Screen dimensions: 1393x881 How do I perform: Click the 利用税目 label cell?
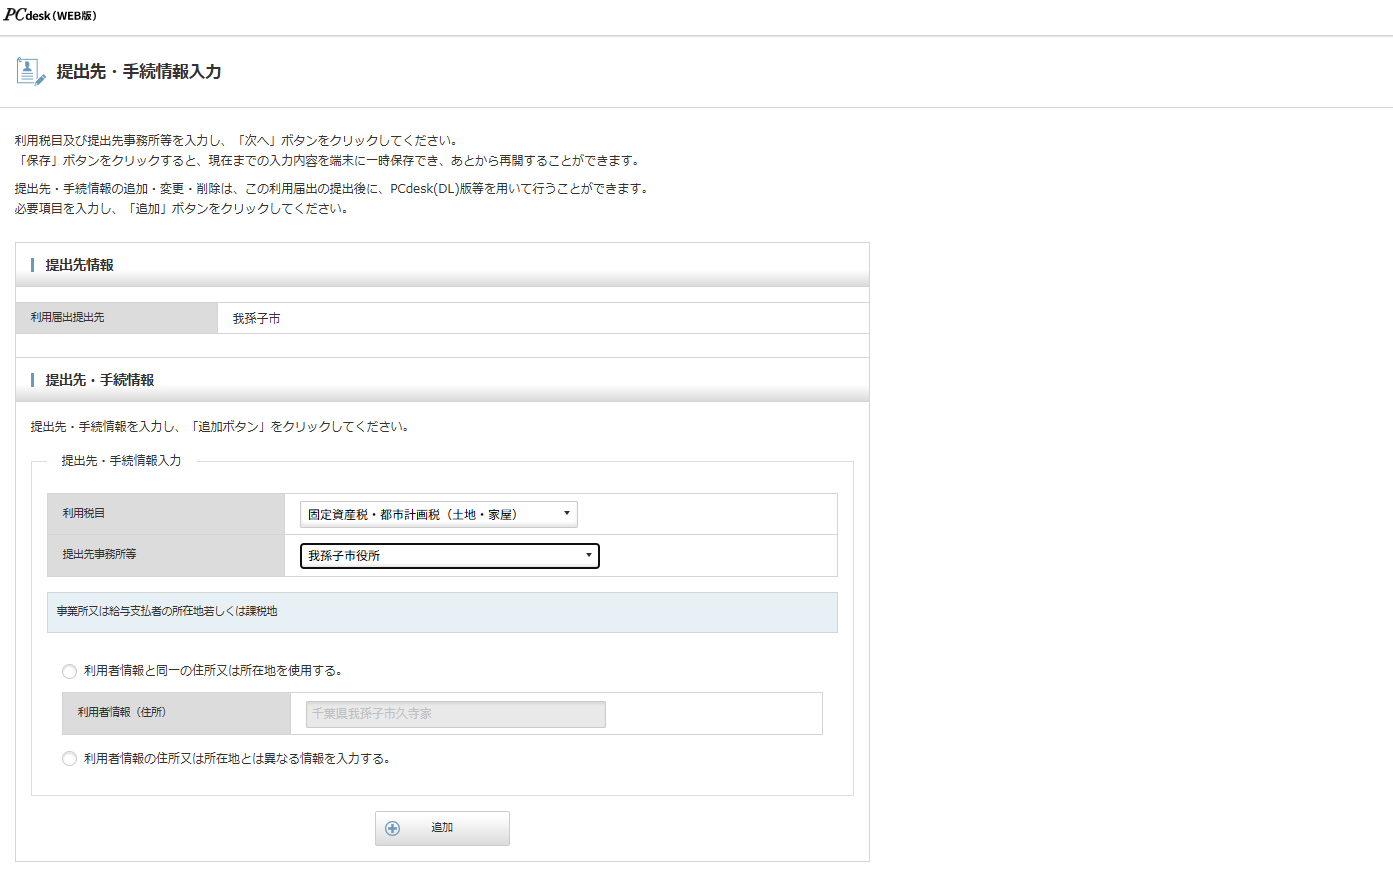(166, 514)
